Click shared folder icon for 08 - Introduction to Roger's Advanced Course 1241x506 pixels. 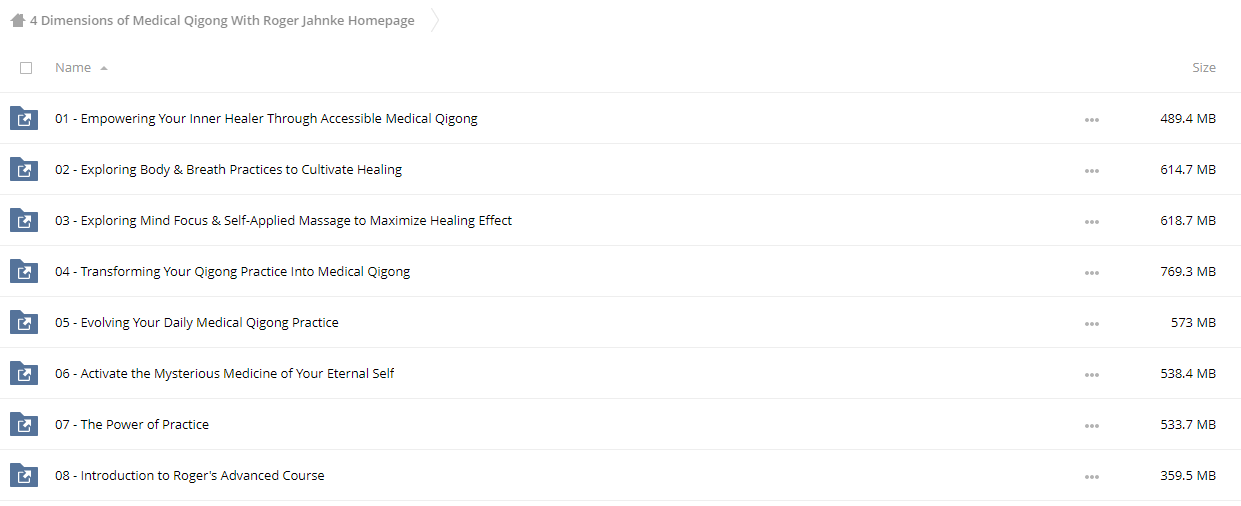pos(23,475)
